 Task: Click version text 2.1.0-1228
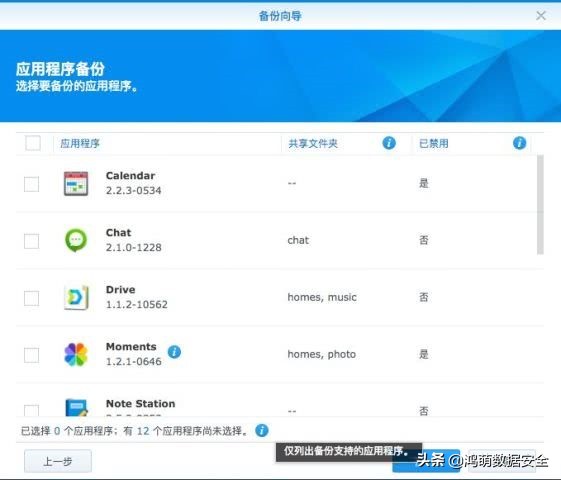click(133, 247)
